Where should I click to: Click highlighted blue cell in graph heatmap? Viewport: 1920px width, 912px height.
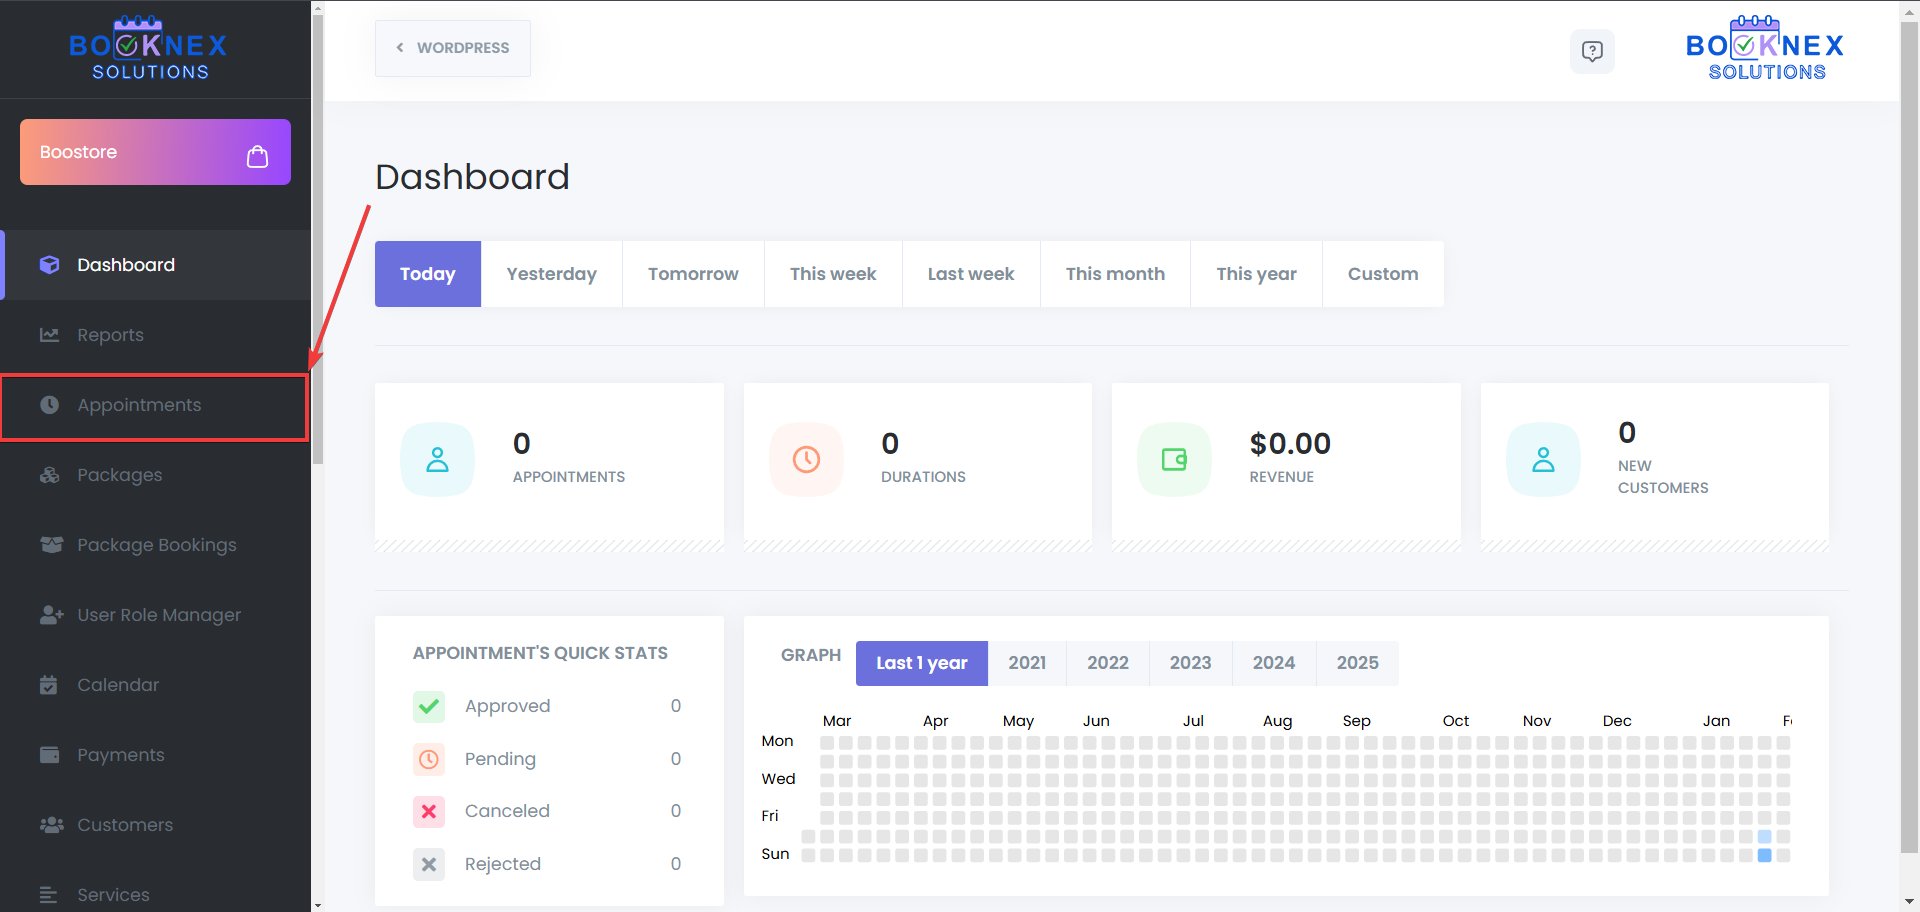1764,855
